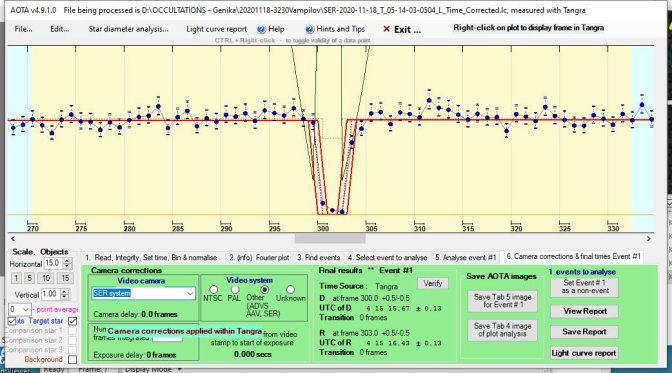The image size is (672, 373).
Task: Click Save Tab 4 image of plot analysis
Action: [502, 330]
